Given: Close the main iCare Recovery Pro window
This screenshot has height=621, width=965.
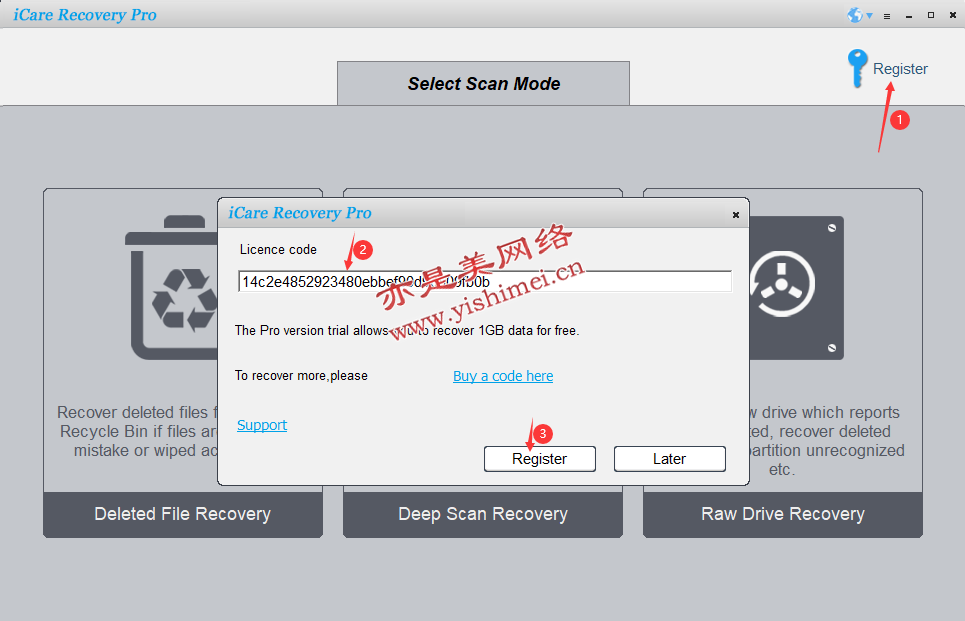Looking at the screenshot, I should [x=953, y=15].
